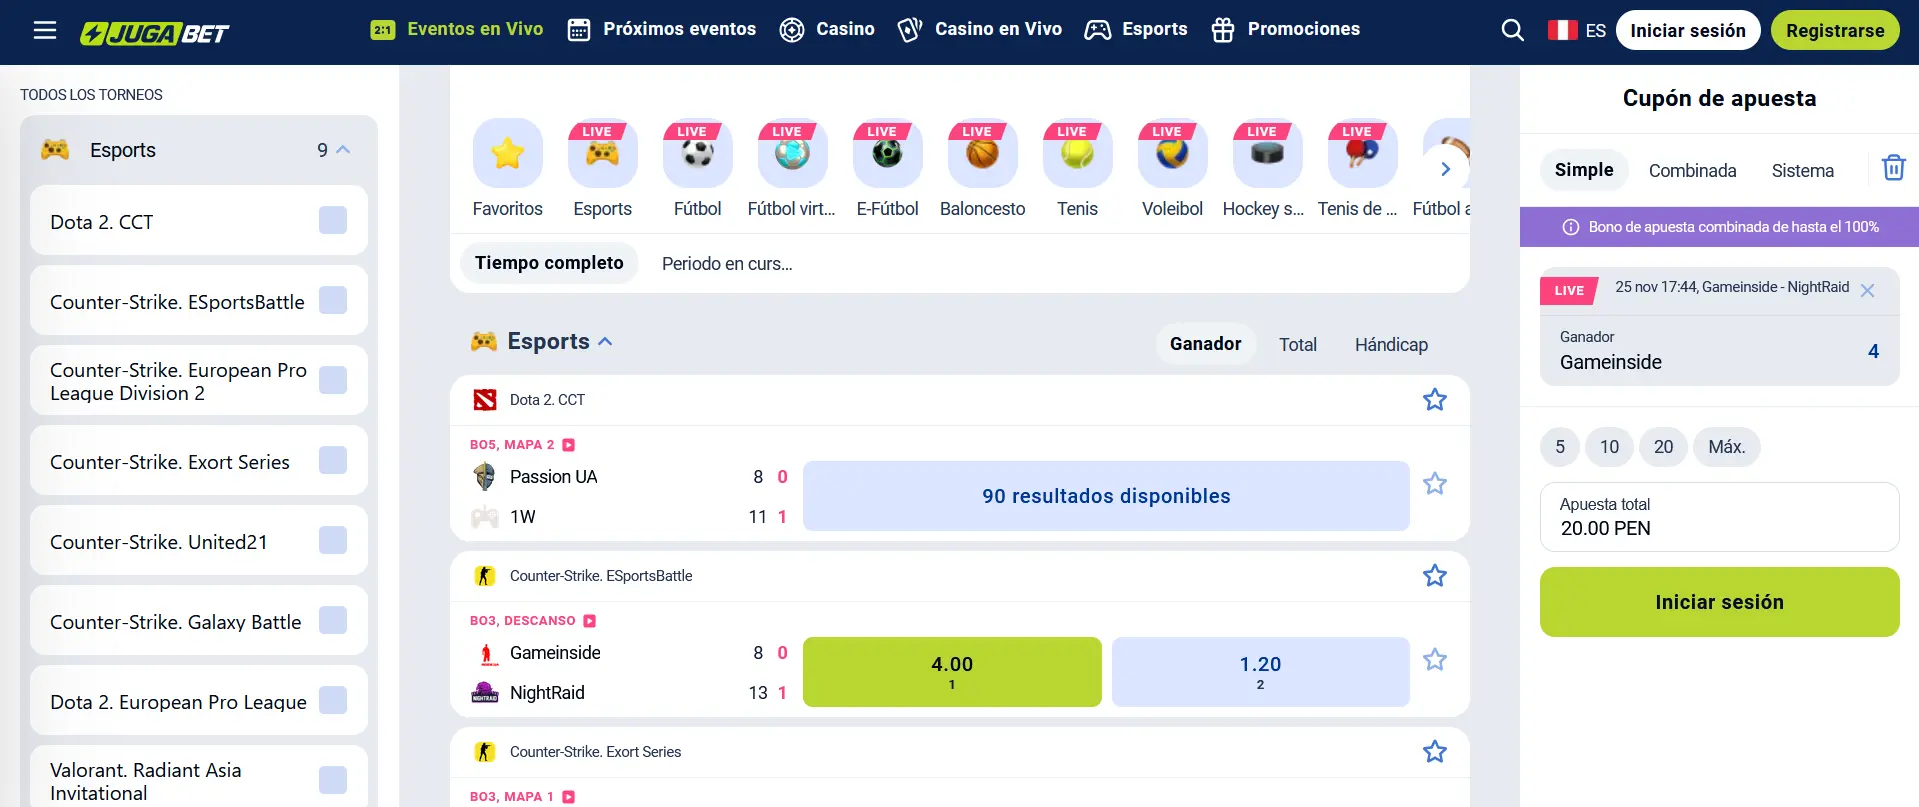Viewport: 1919px width, 807px height.
Task: Select the Favoritos sports icon
Action: [x=507, y=154]
